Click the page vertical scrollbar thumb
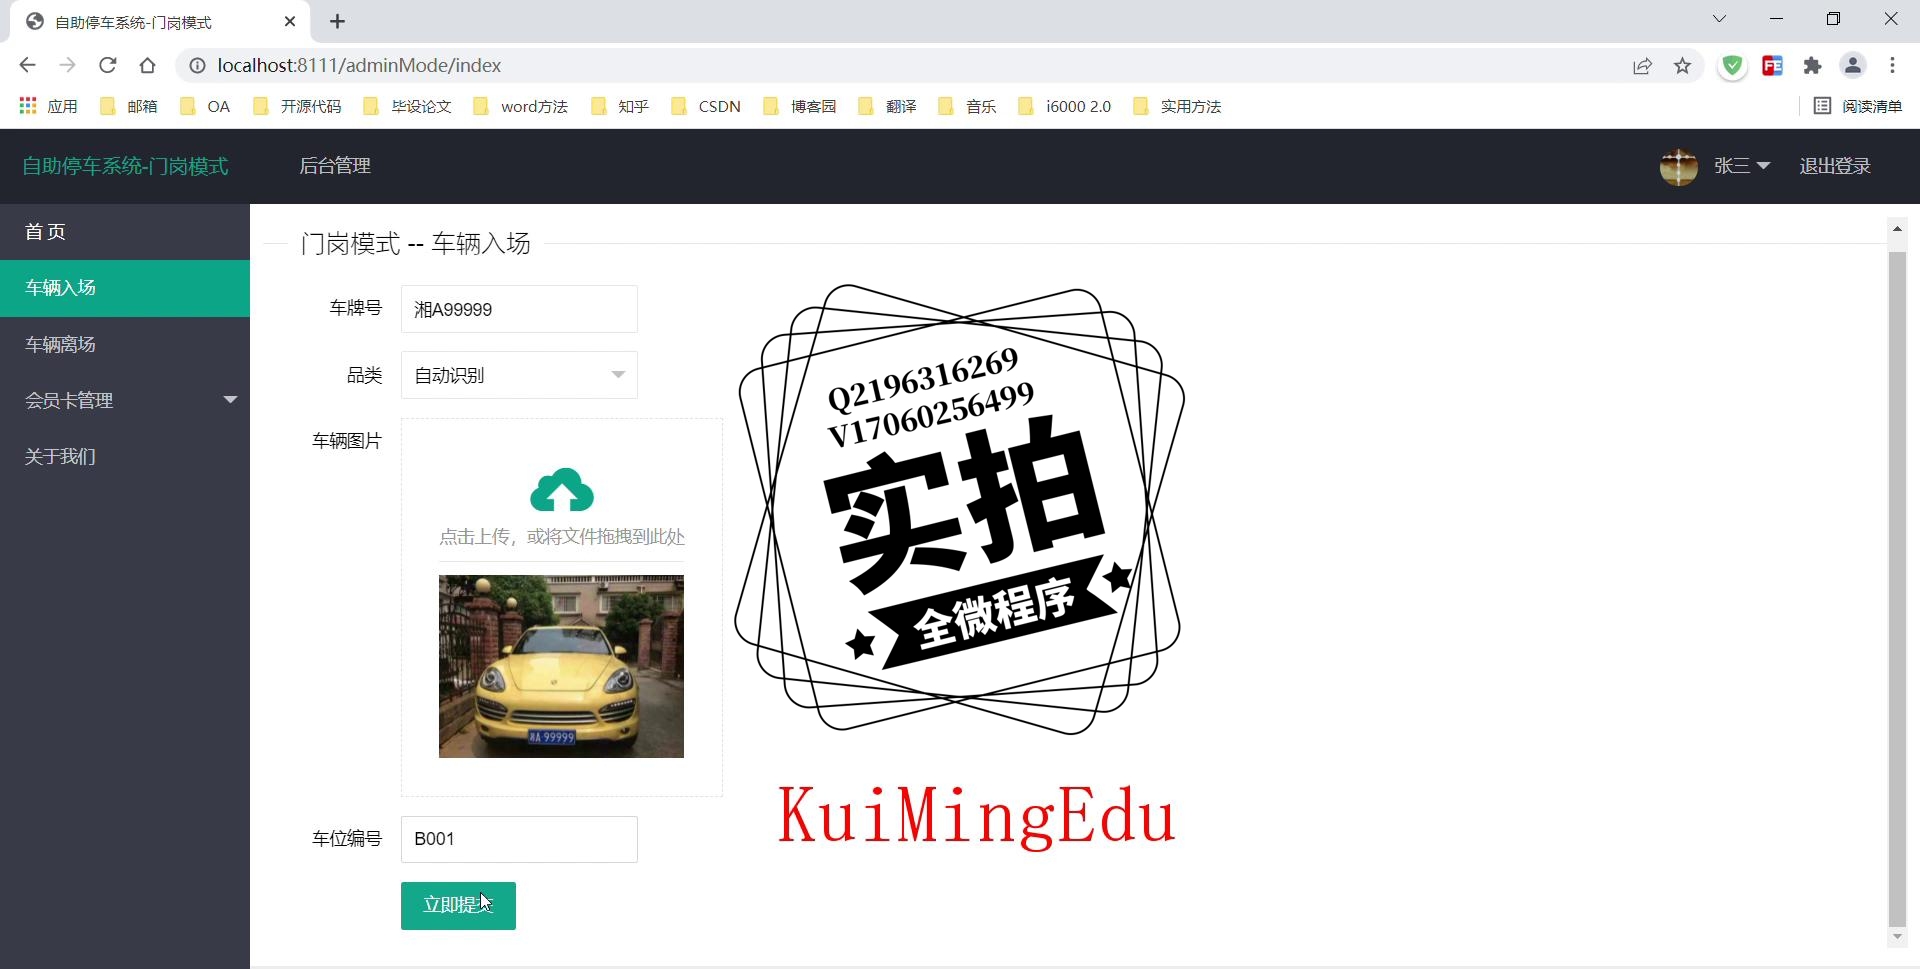The width and height of the screenshot is (1920, 969). [1897, 590]
